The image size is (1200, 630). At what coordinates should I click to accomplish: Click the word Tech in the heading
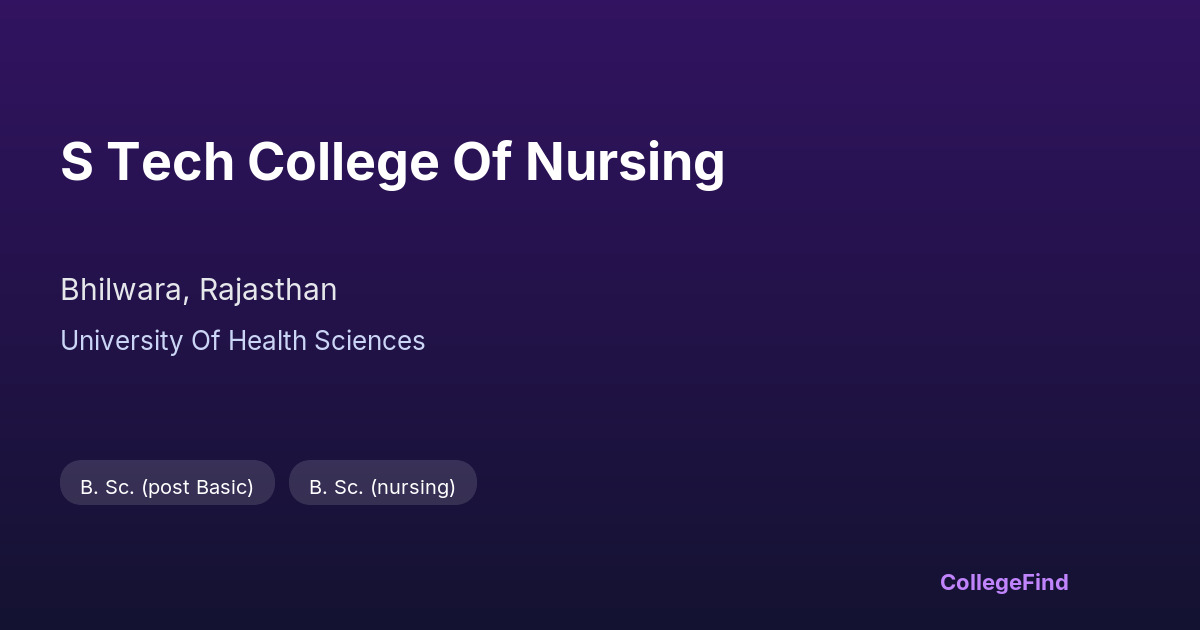[170, 161]
